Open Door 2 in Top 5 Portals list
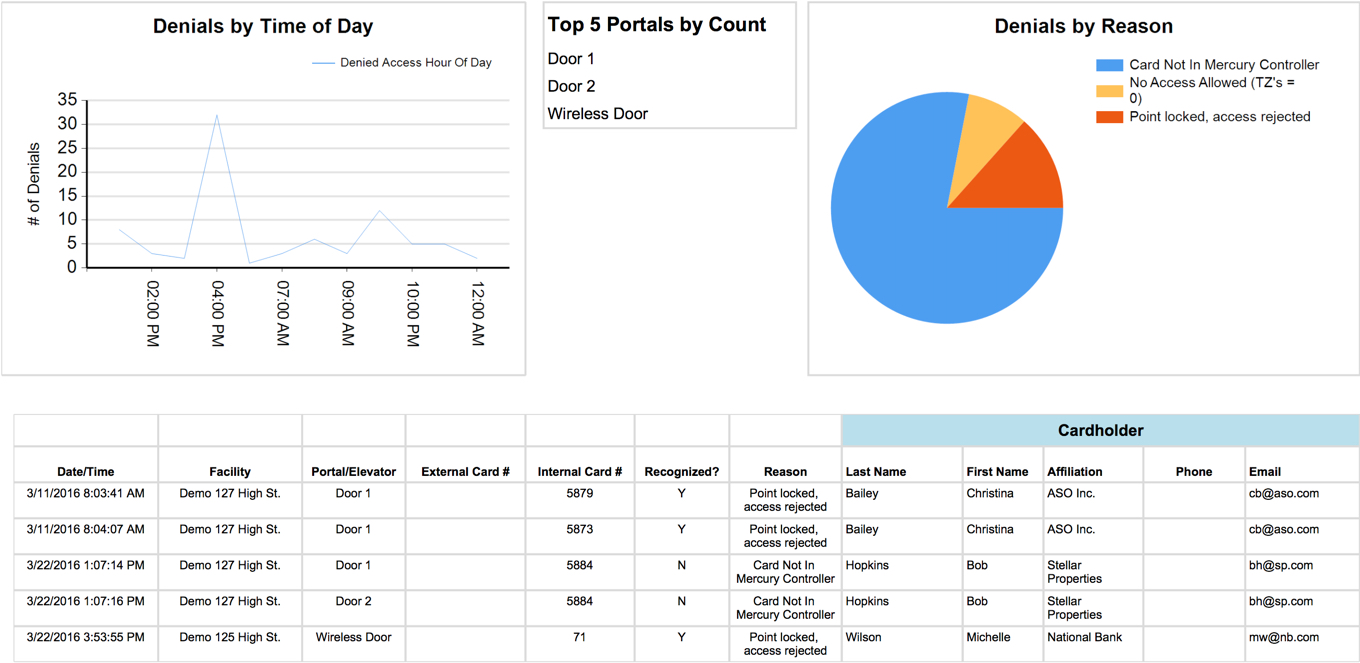This screenshot has width=1360, height=663. pos(571,86)
